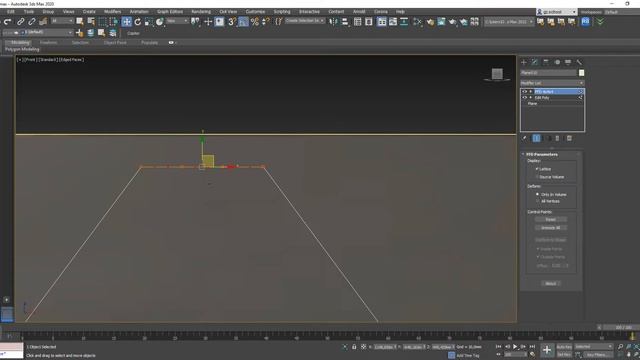Open the Customize menu

[255, 12]
